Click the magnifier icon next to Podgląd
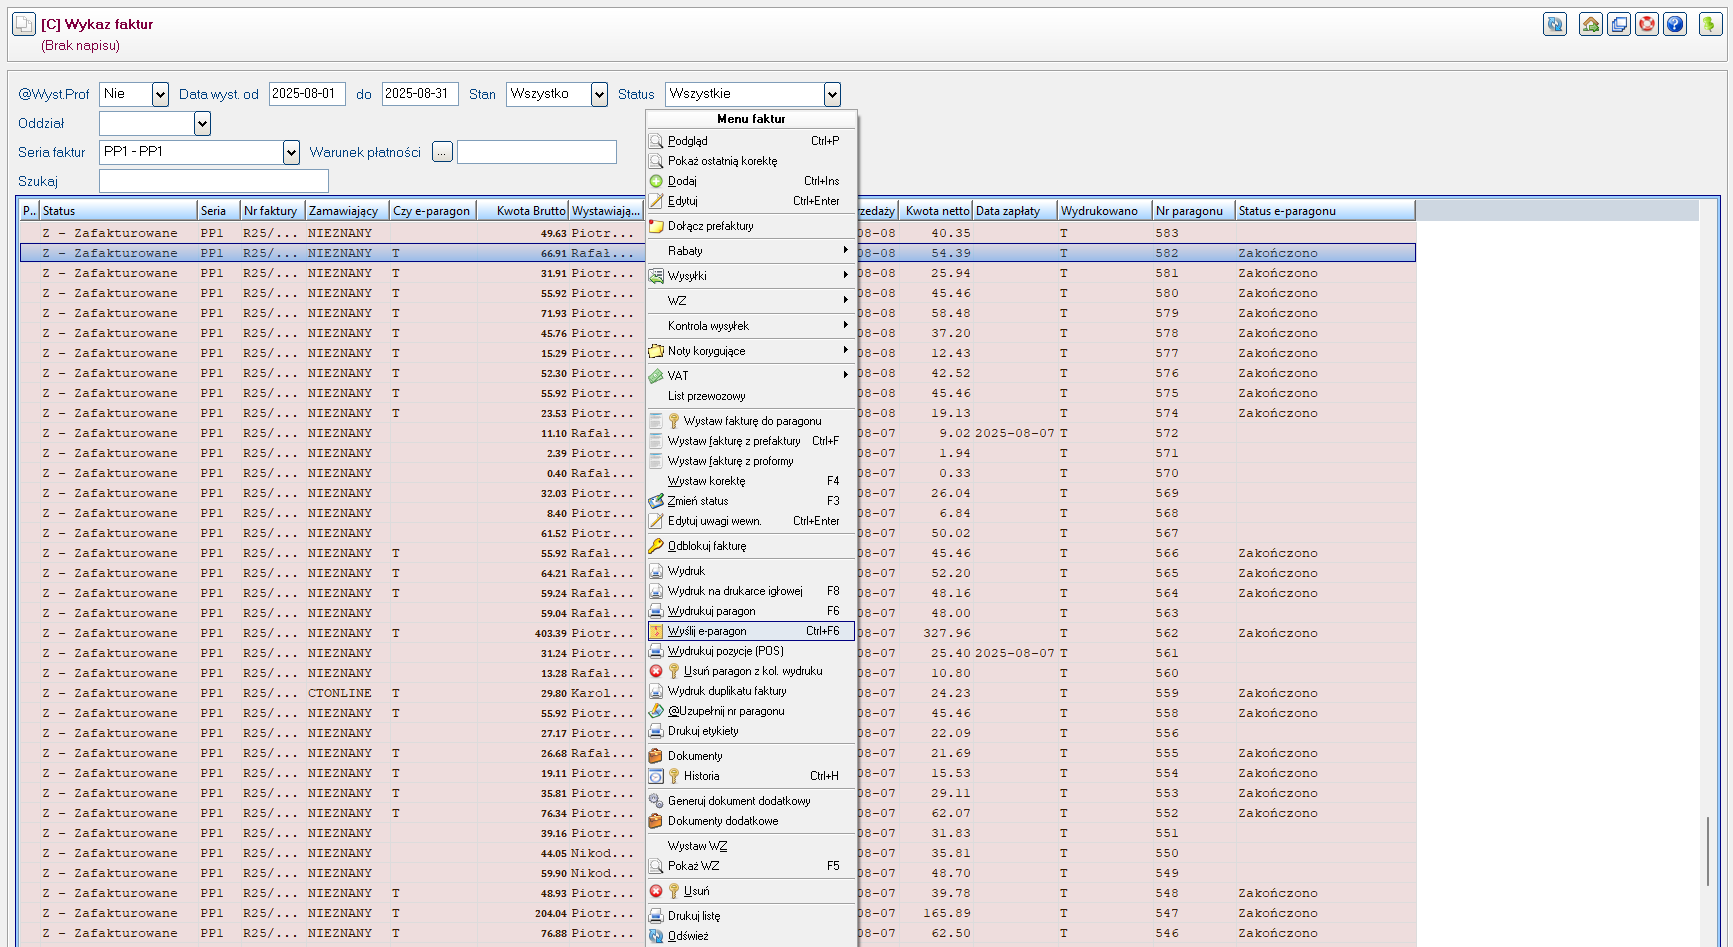 (x=656, y=141)
